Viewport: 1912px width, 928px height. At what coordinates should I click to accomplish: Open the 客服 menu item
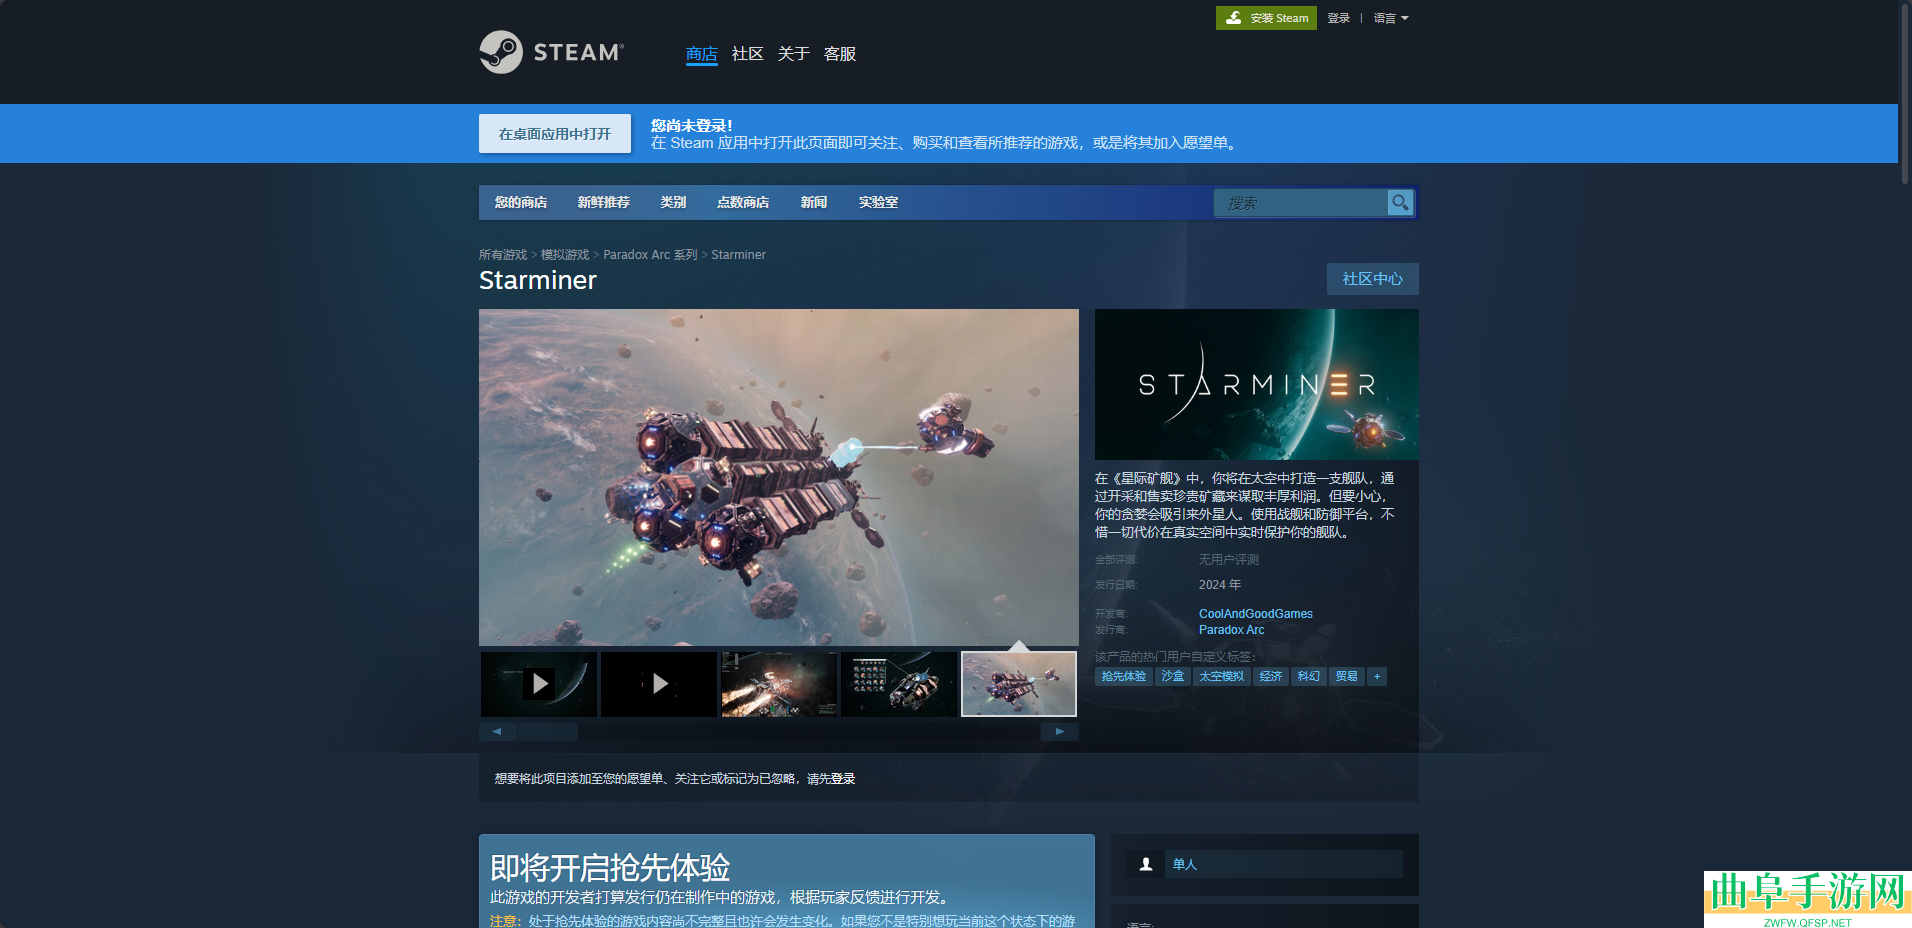coord(840,54)
